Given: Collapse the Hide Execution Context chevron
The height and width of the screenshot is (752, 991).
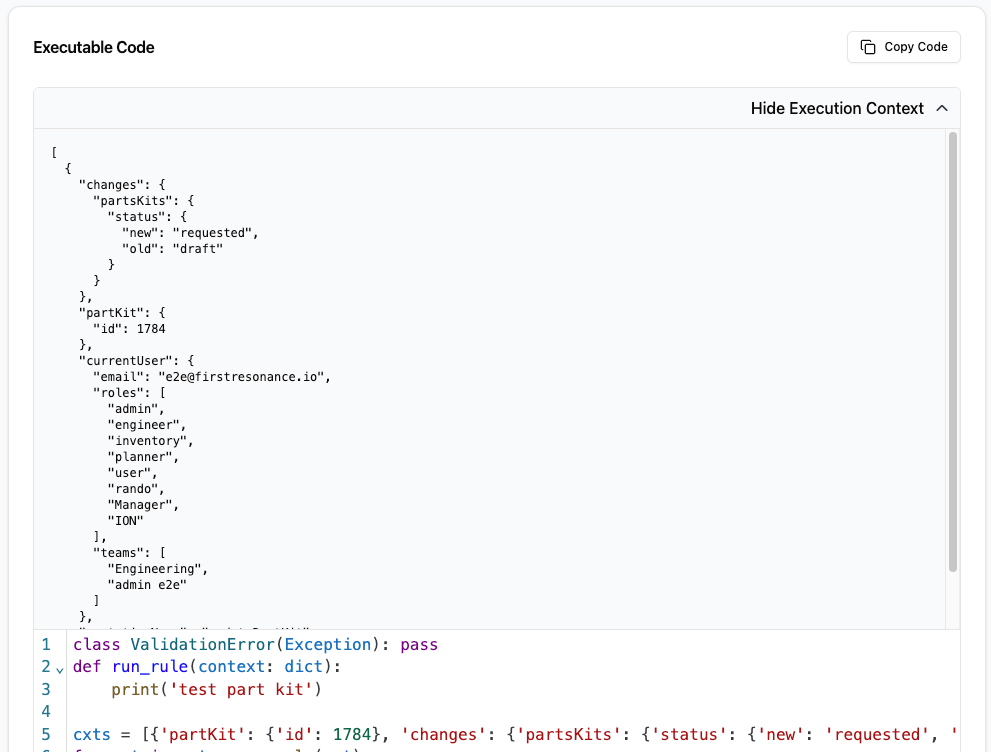Looking at the screenshot, I should coord(942,108).
